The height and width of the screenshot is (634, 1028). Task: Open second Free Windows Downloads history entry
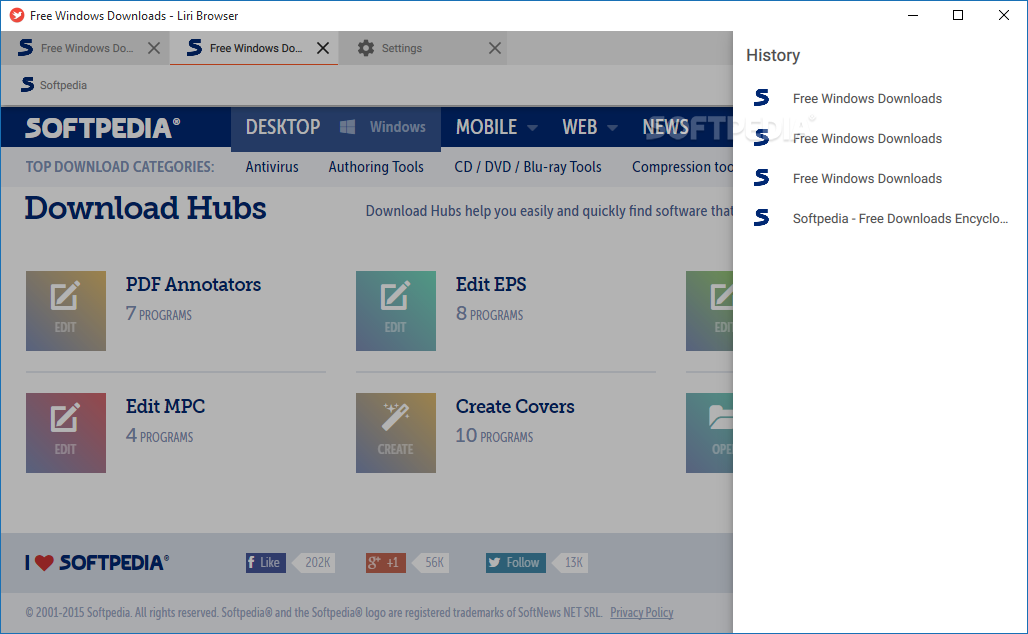click(x=880, y=138)
